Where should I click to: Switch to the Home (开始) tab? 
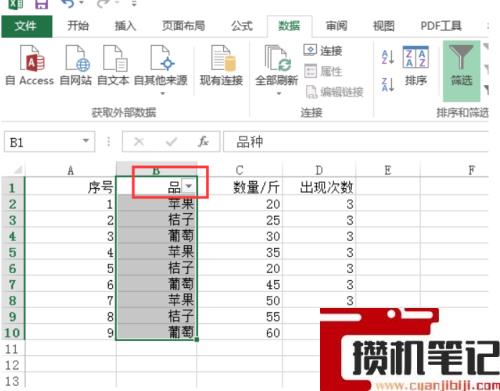[x=78, y=26]
